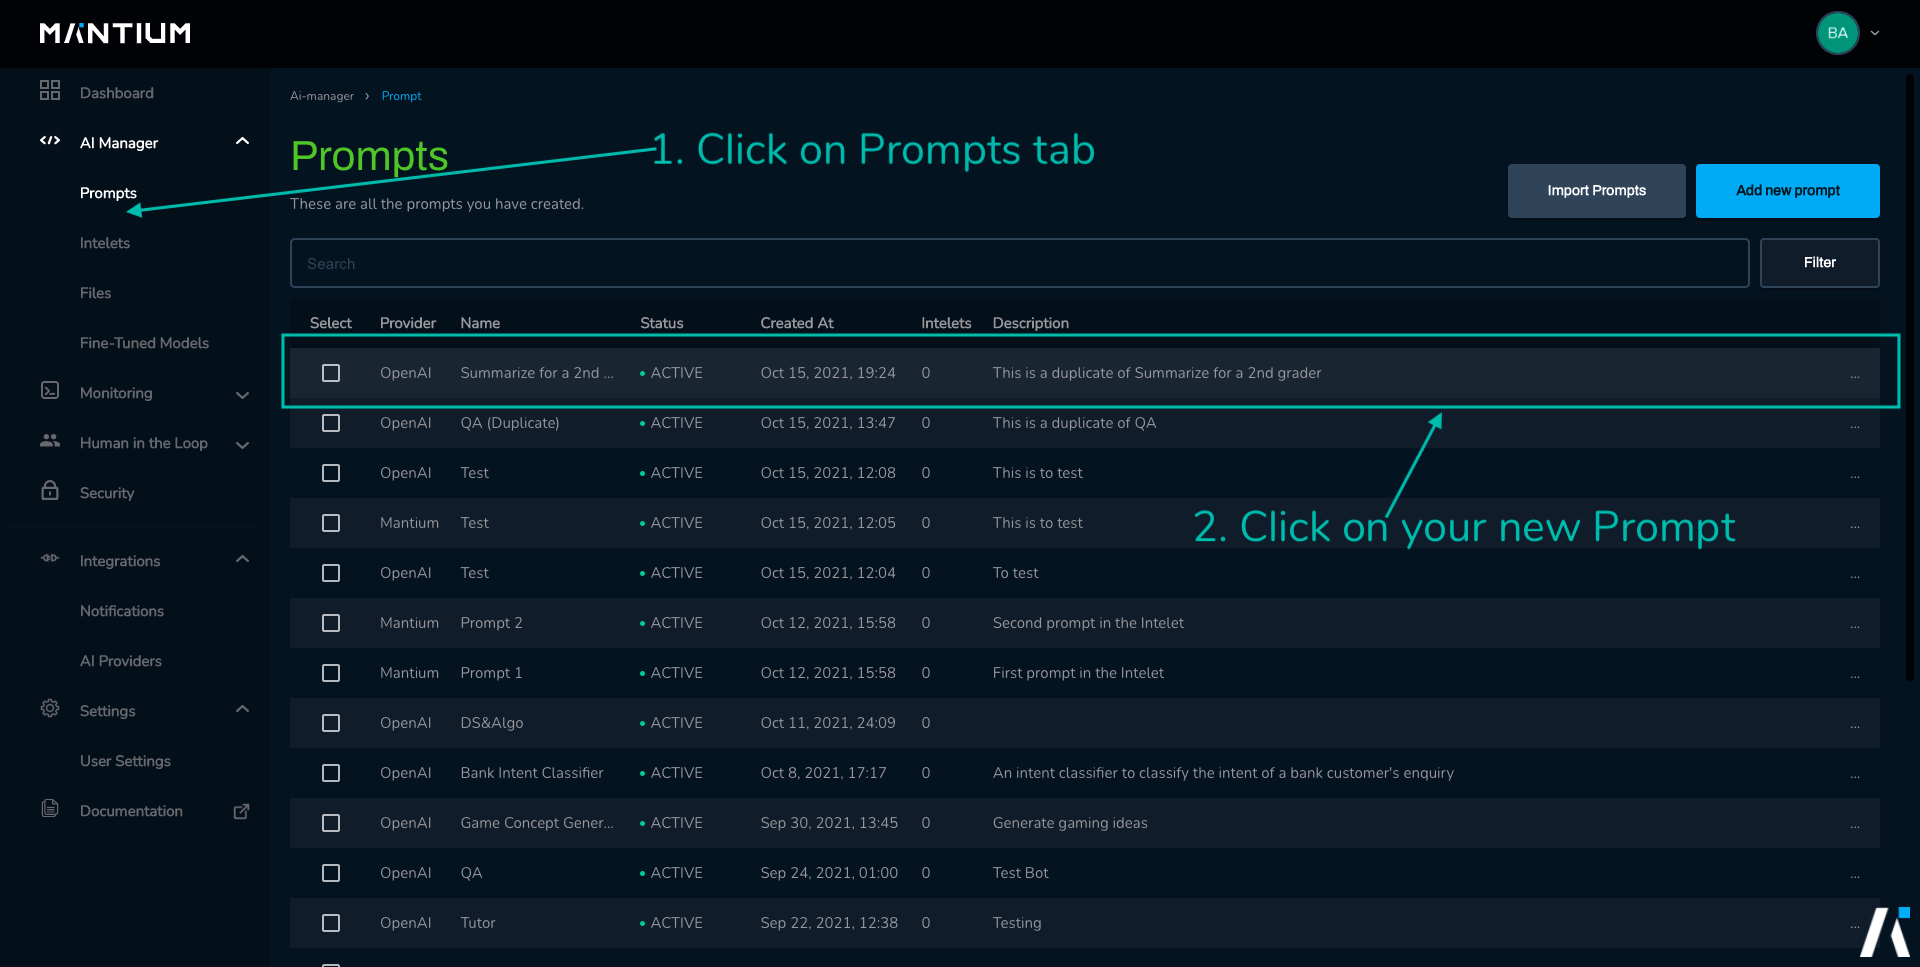Click into the Search input field
The width and height of the screenshot is (1920, 967).
pos(1019,263)
